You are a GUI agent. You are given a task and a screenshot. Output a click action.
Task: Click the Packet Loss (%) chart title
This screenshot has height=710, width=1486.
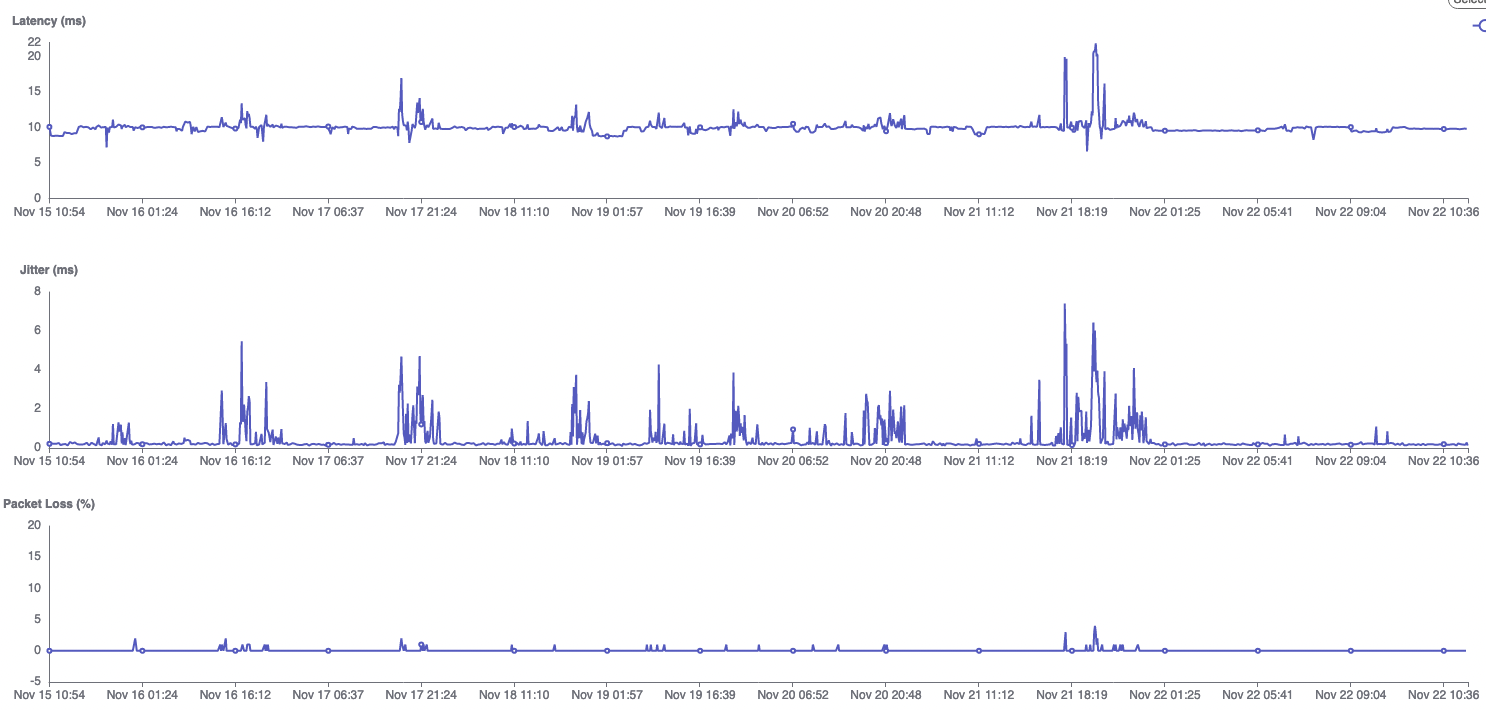[x=49, y=504]
